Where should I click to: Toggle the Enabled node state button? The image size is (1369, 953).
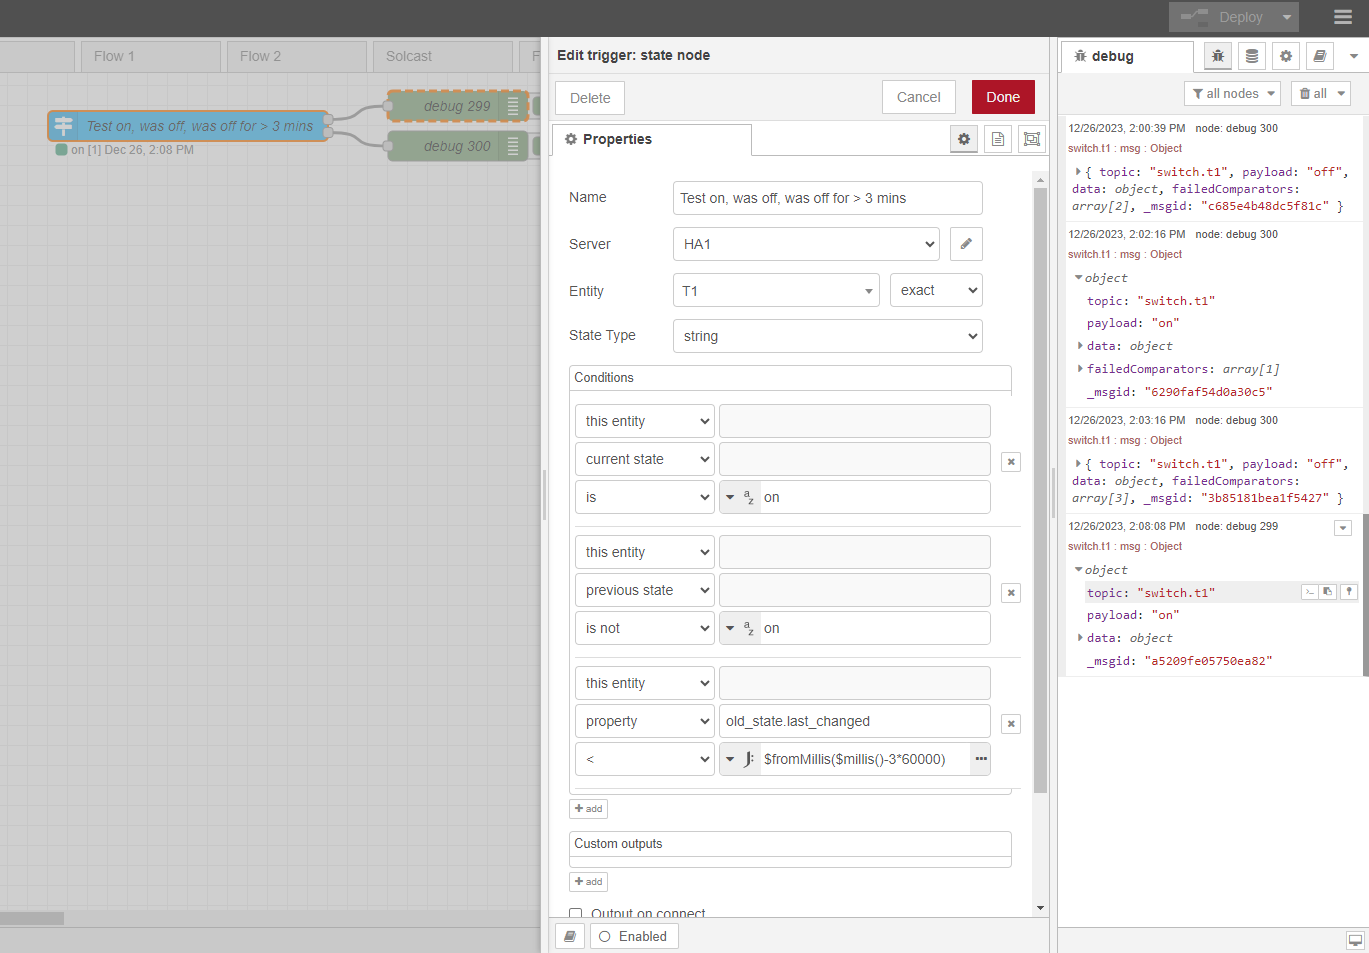pos(634,936)
